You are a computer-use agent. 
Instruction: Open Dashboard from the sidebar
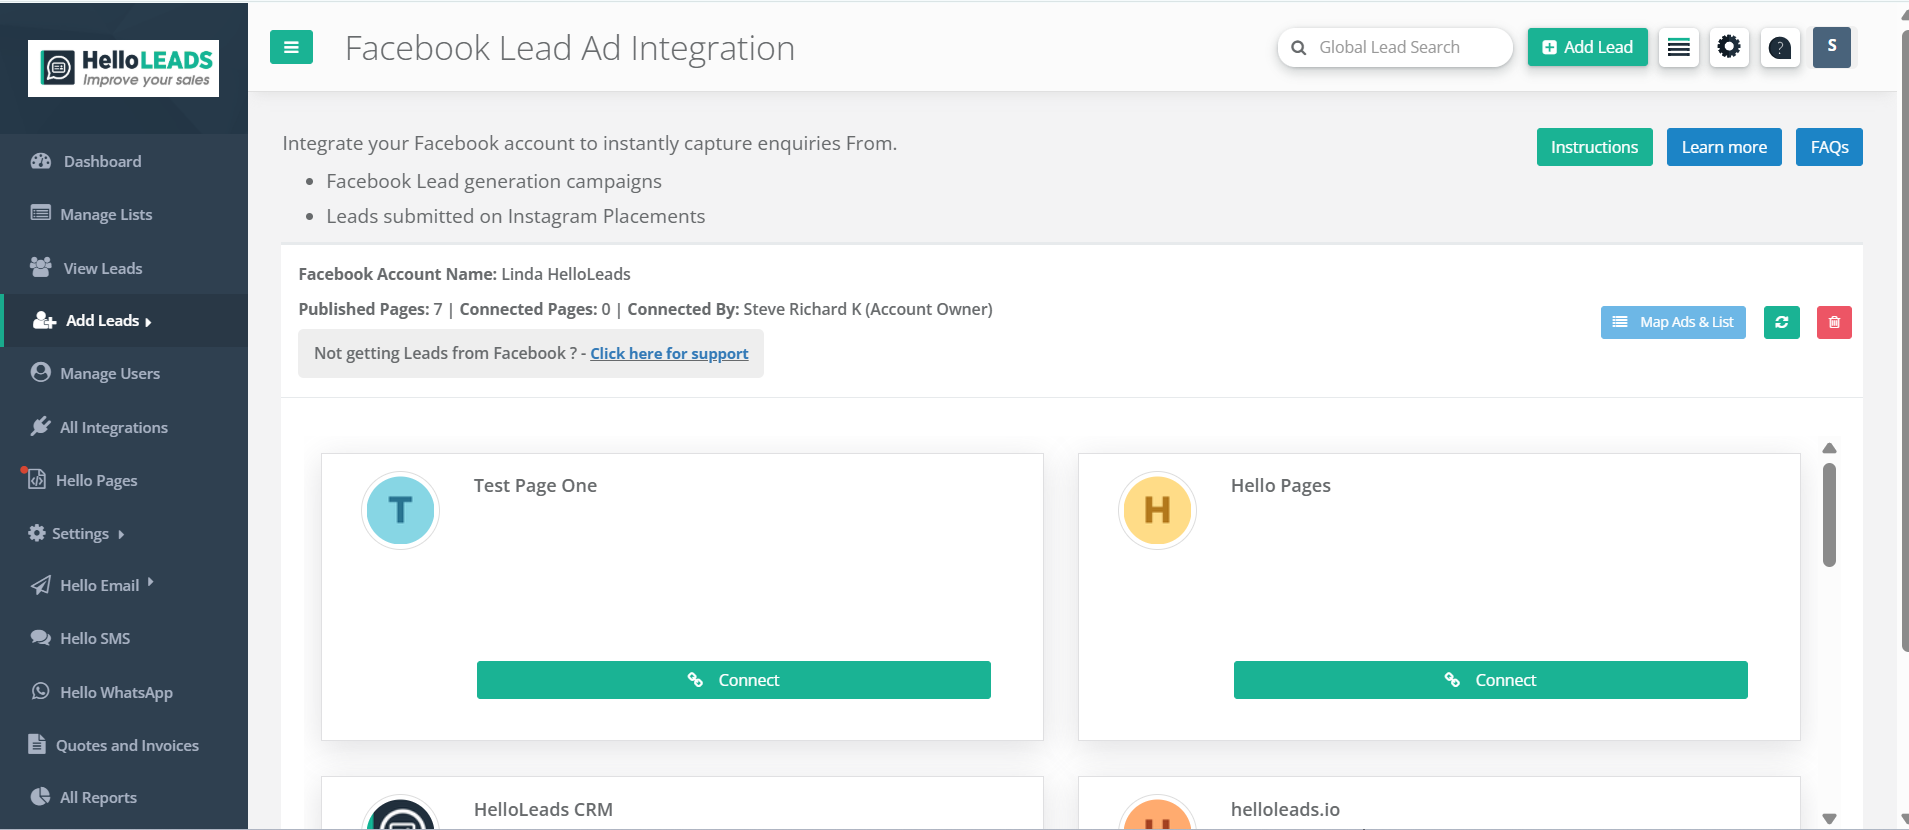(102, 162)
